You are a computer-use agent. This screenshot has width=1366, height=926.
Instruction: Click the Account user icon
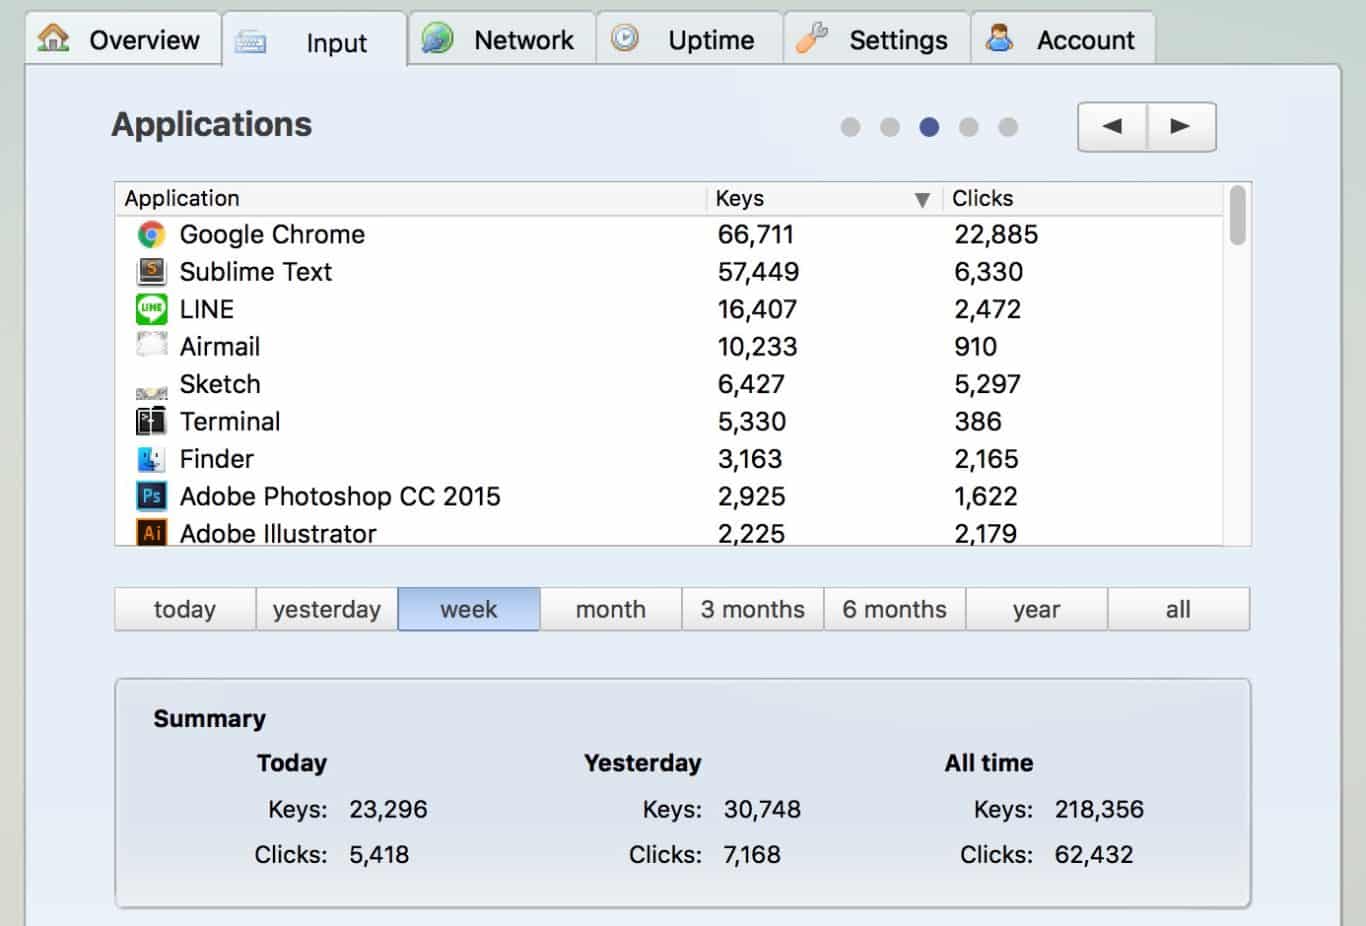[999, 38]
